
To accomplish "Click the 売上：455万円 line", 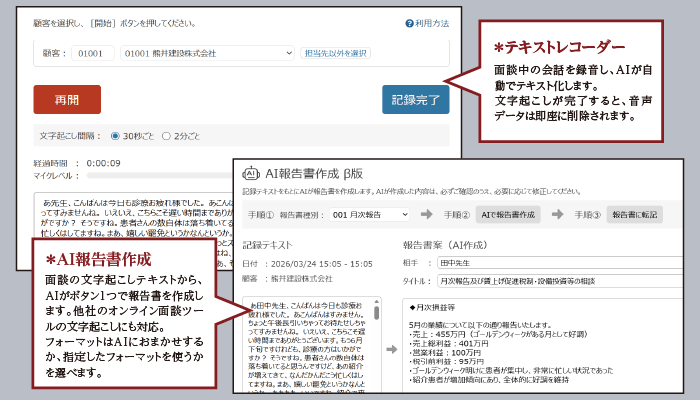I will point(498,334).
